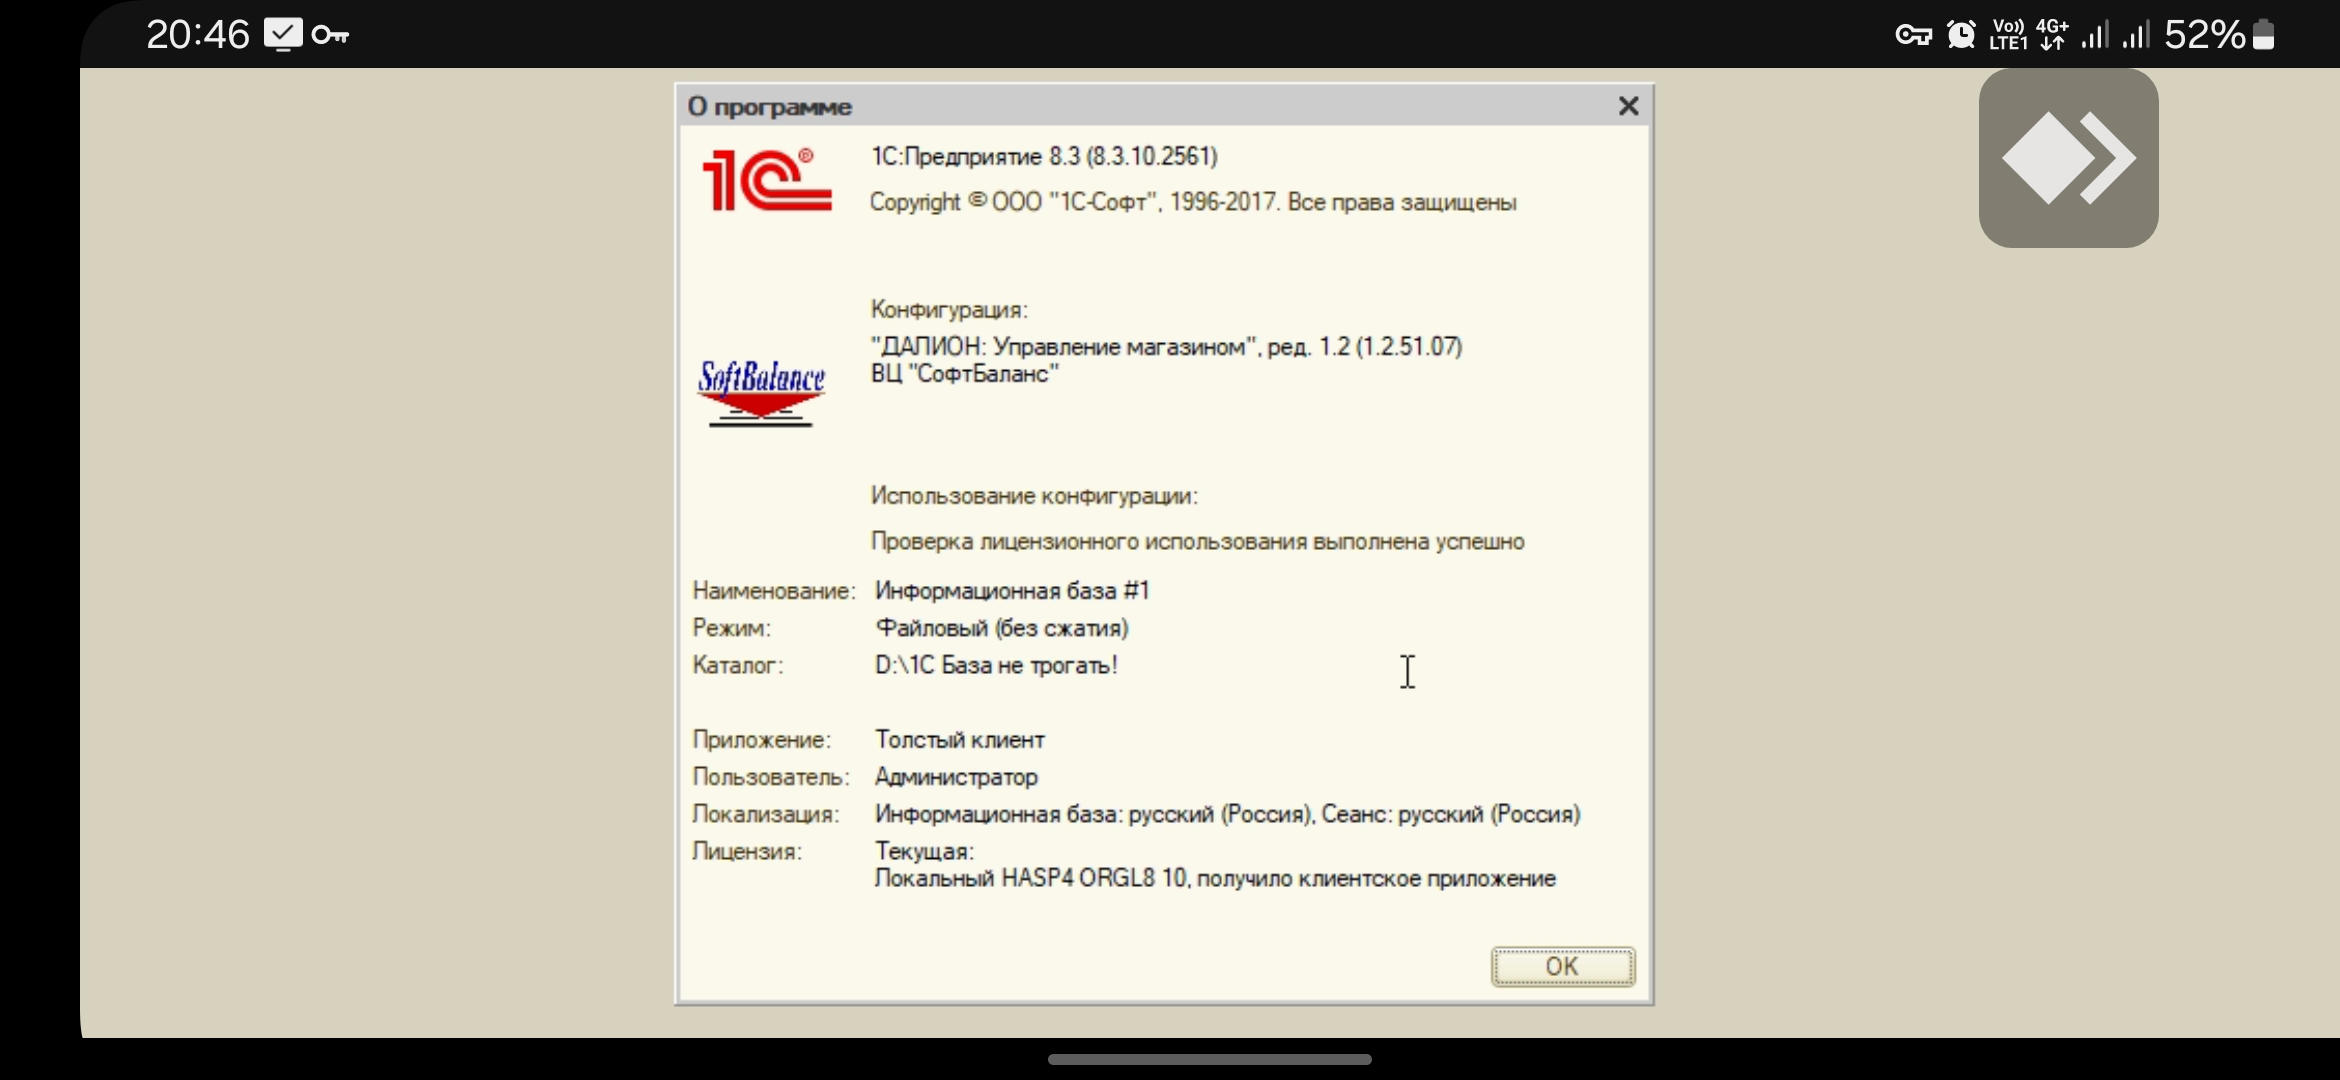The image size is (2340, 1080).
Task: Click the 1C red logo icon
Action: tap(766, 181)
